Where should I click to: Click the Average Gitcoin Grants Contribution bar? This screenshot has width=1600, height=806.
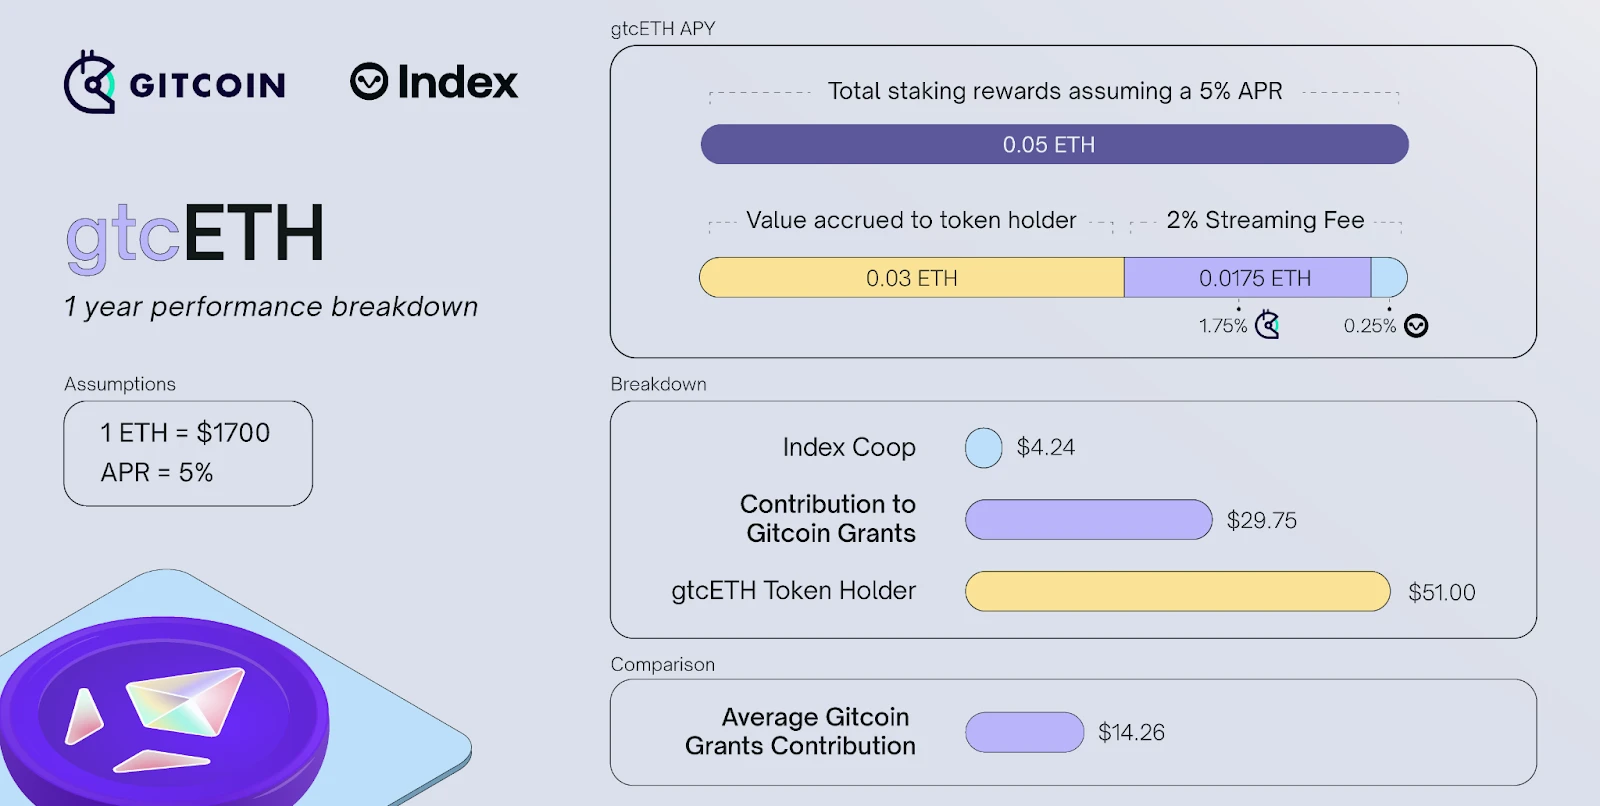click(x=1024, y=732)
